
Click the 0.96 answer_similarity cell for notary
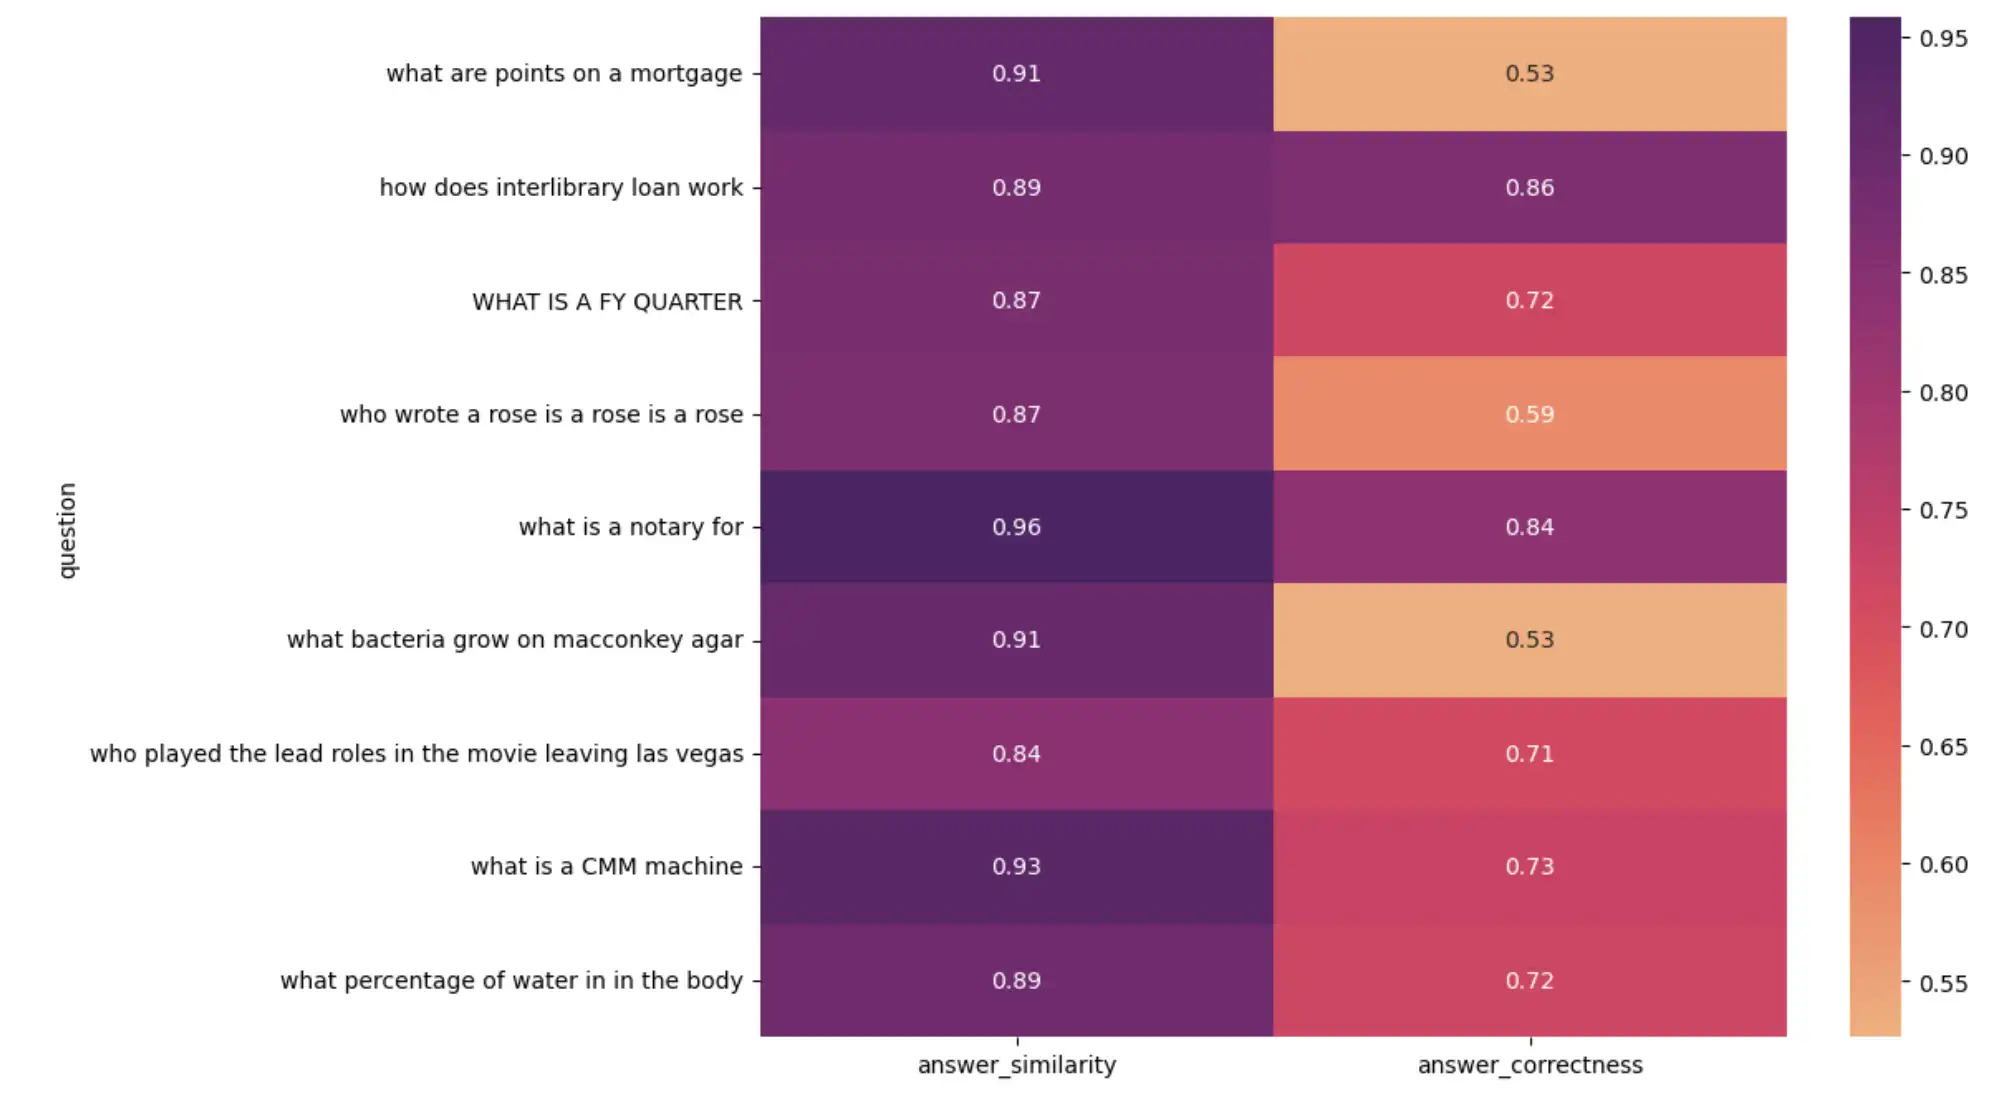tap(1016, 527)
